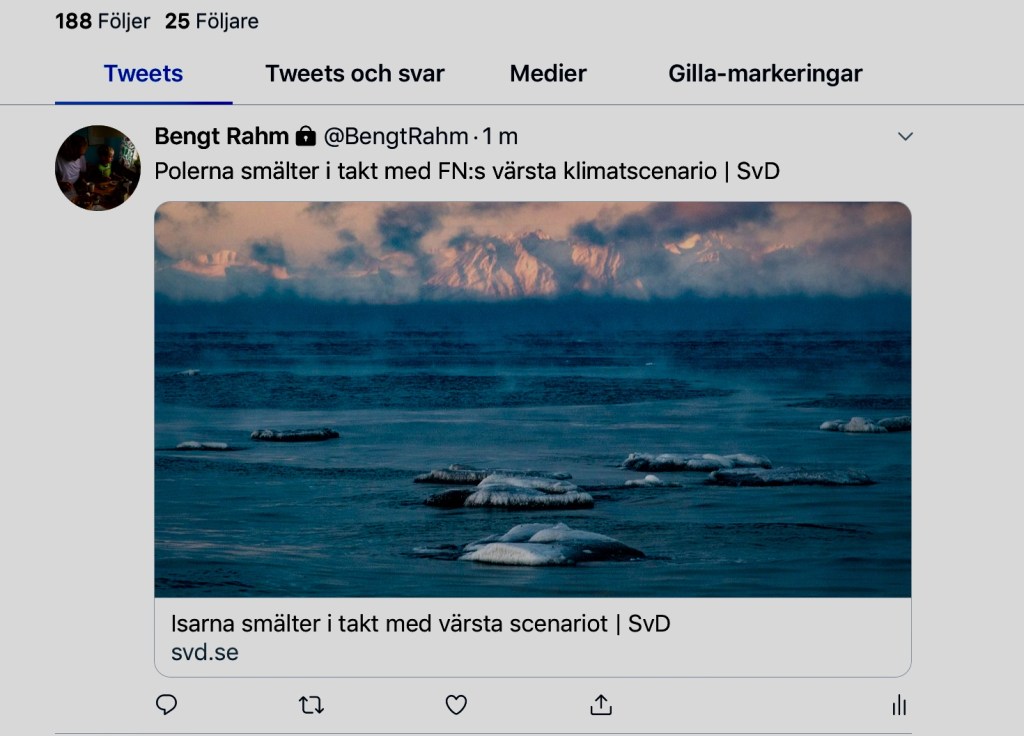
Task: Switch to the Tweets tab
Action: 143,74
